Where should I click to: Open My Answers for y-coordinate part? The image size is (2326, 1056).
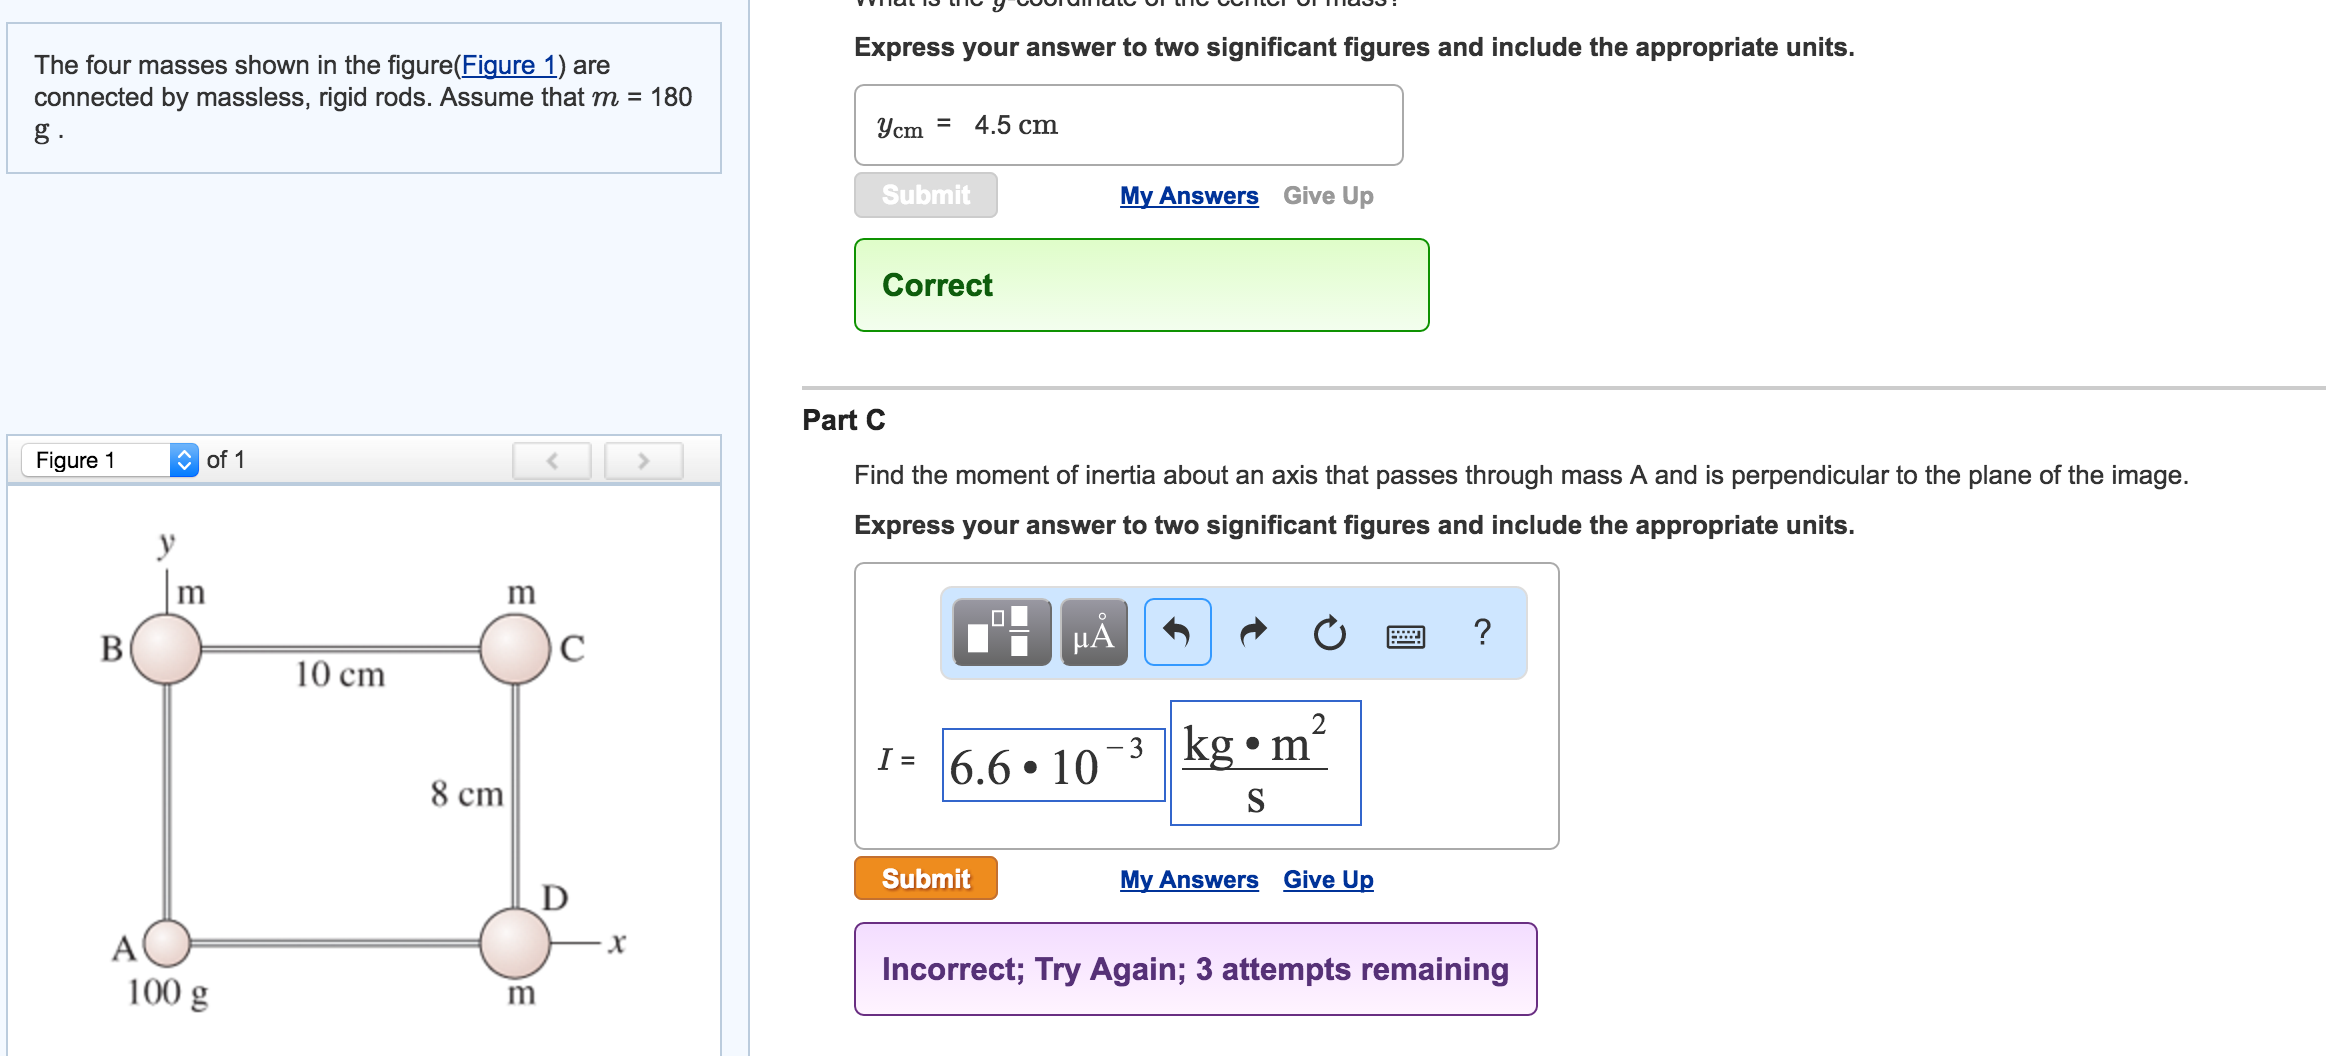(1188, 196)
